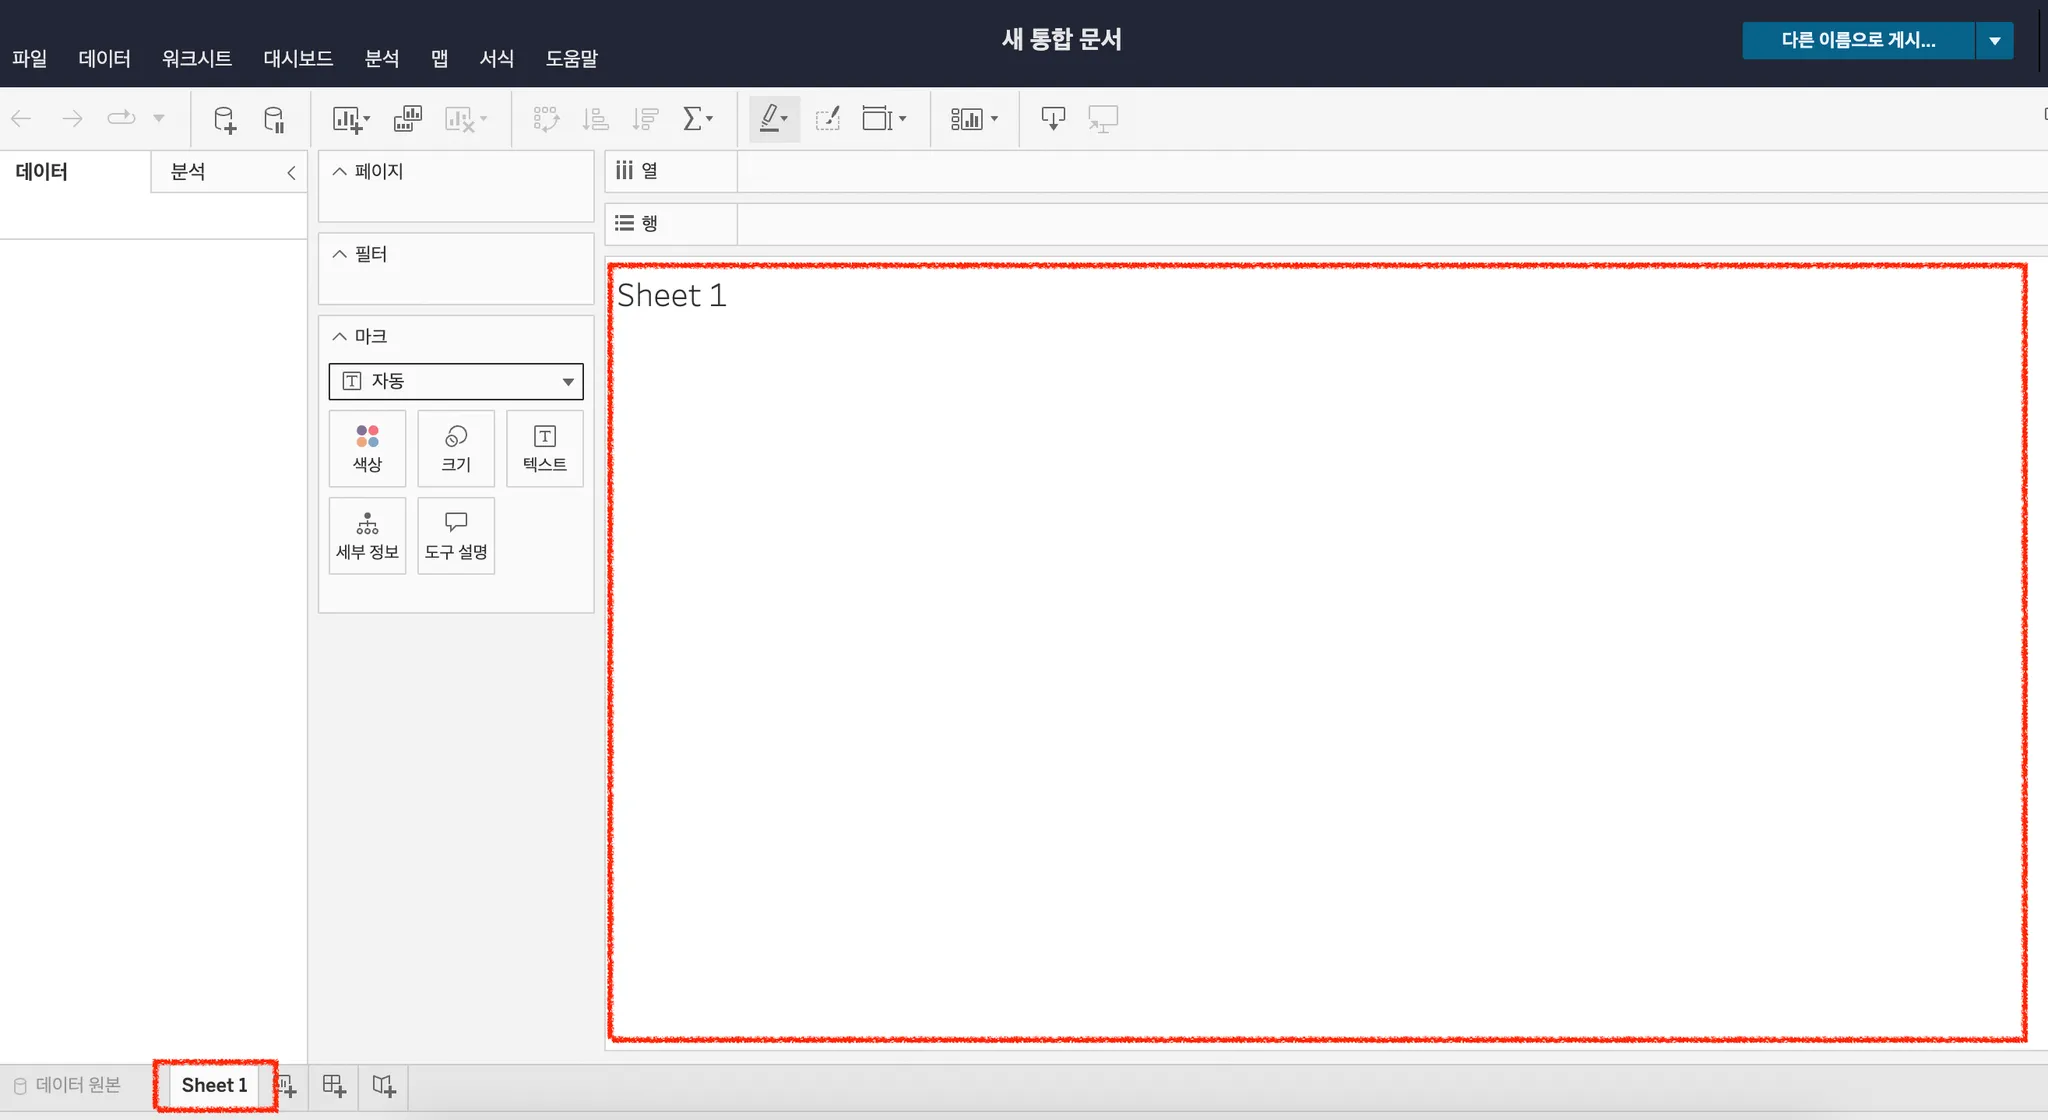This screenshot has width=2048, height=1120.
Task: Click the pause auto updates icon
Action: click(x=274, y=120)
